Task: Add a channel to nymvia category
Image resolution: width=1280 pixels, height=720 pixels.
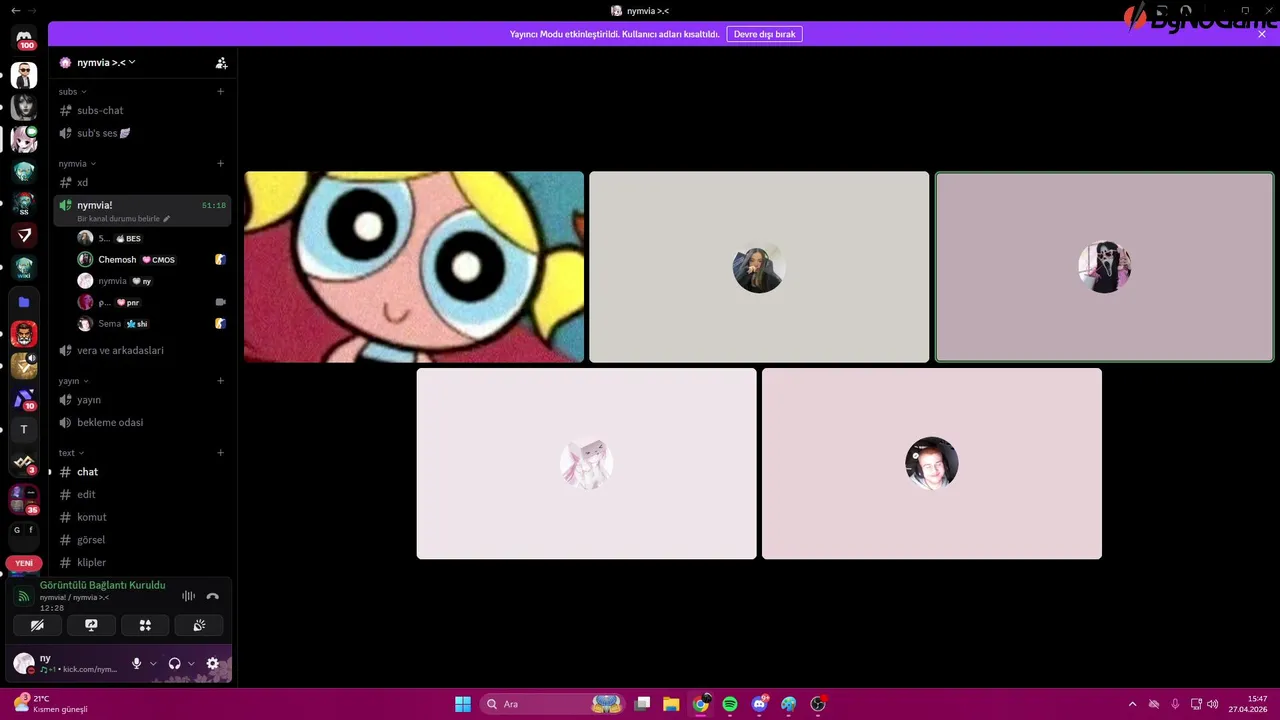Action: (221, 163)
